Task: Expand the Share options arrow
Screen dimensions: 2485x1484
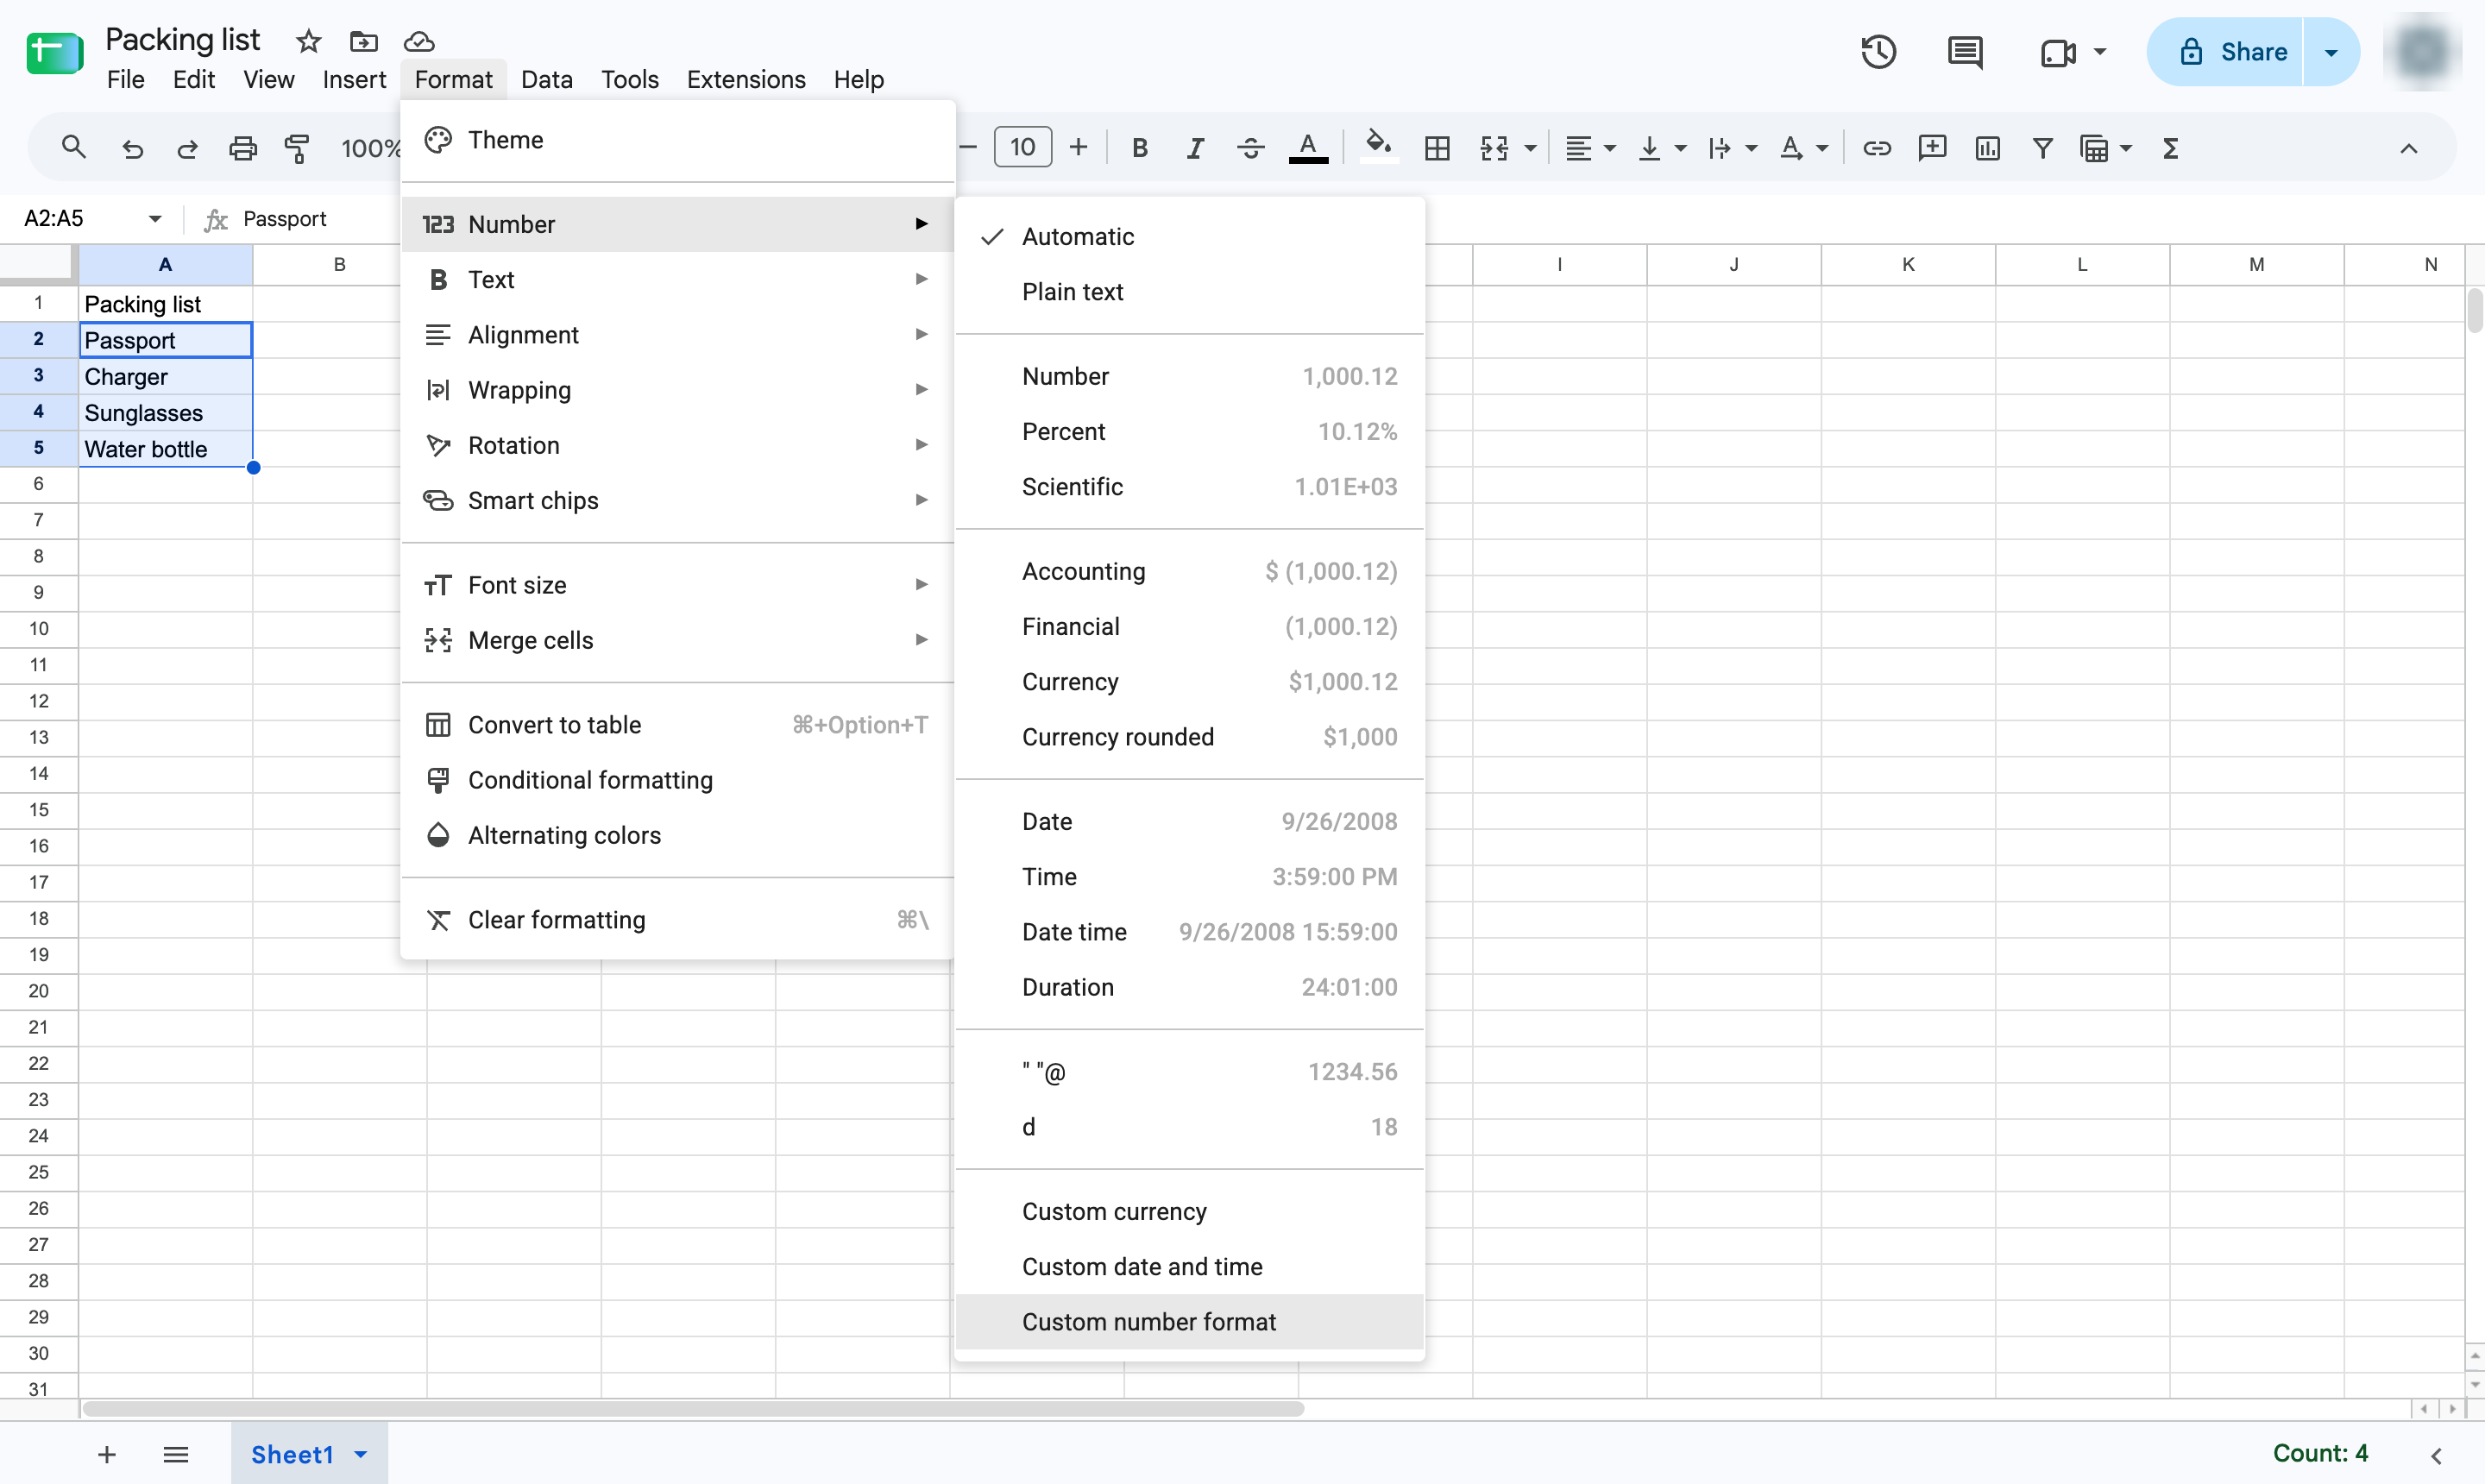Action: (x=2331, y=52)
